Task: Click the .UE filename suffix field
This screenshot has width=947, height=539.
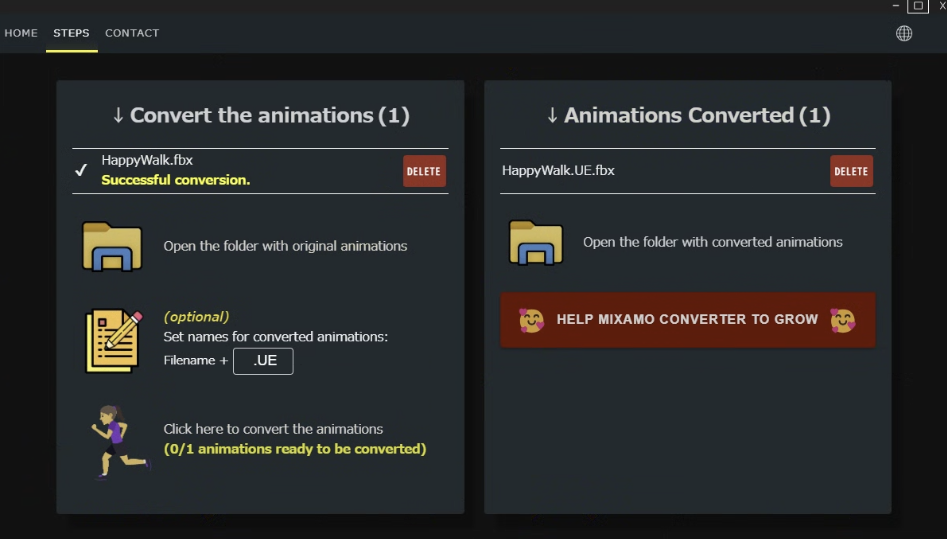Action: [x=263, y=361]
